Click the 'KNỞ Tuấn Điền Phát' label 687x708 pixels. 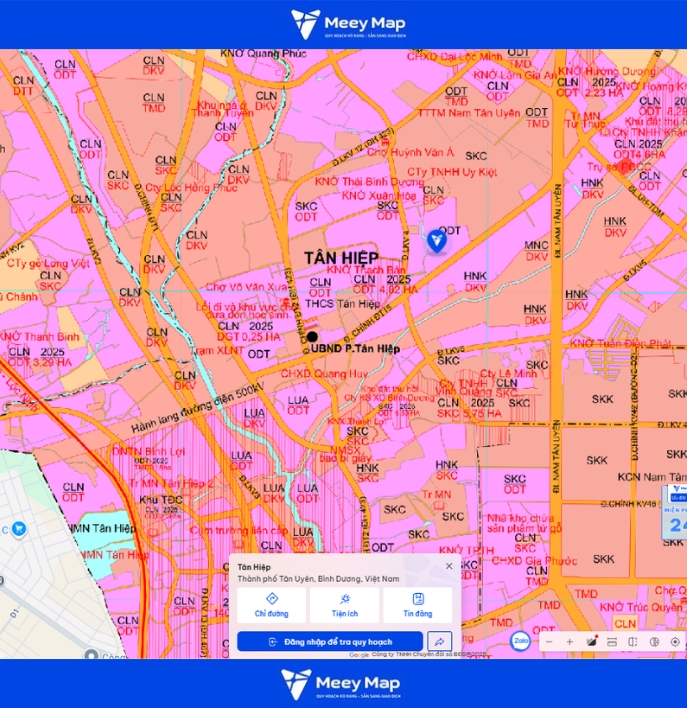[x=620, y=344]
